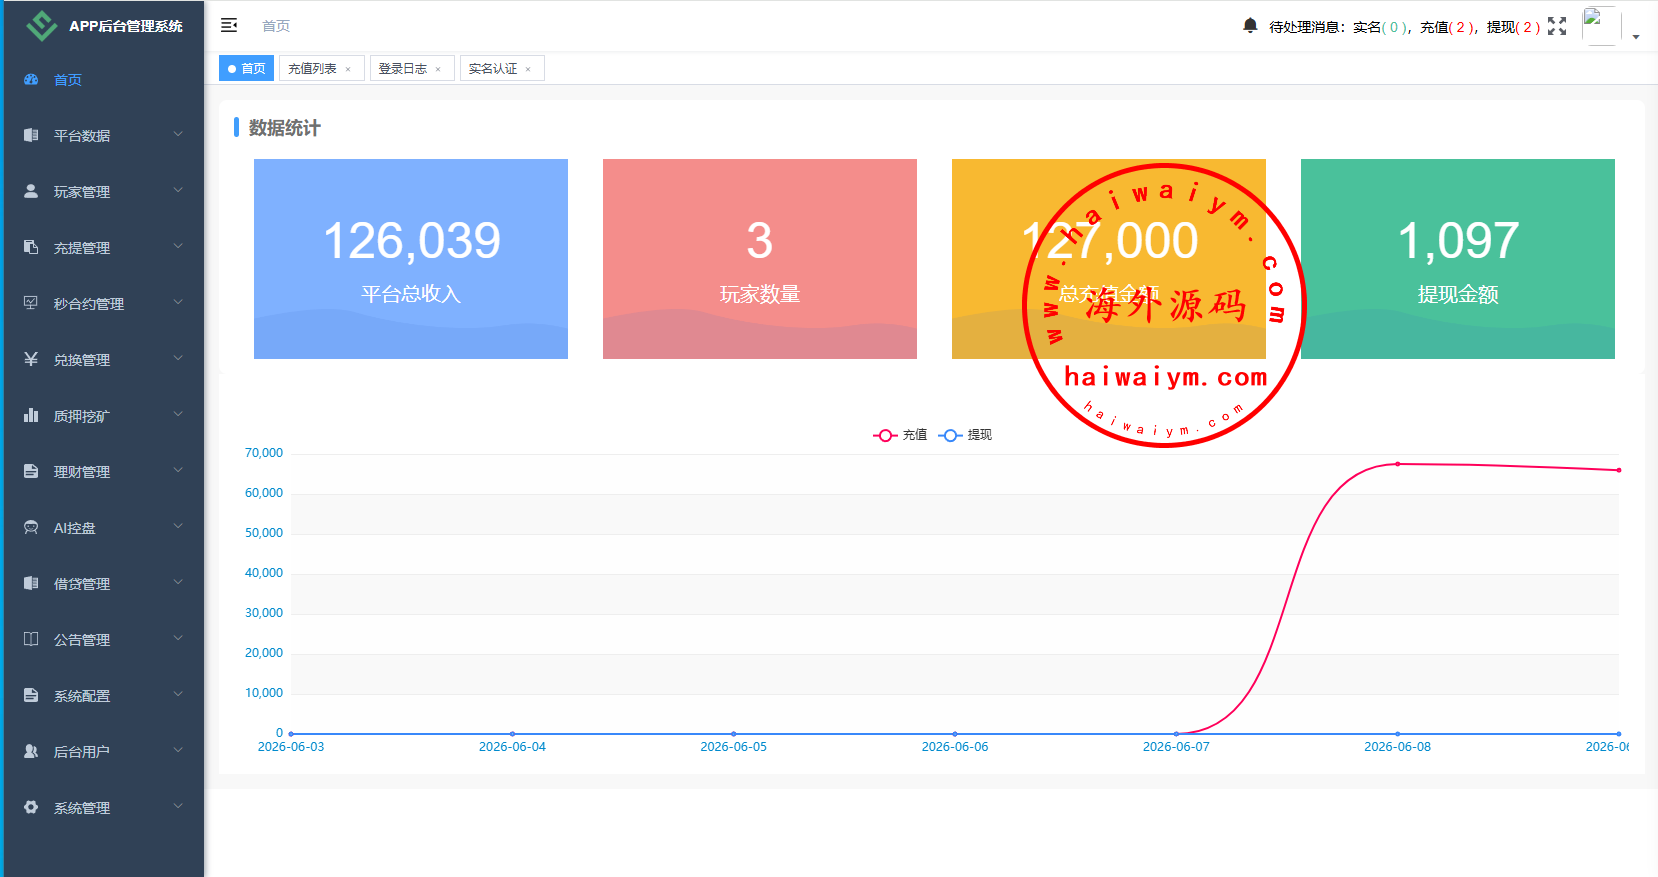The height and width of the screenshot is (877, 1658).
Task: Click the 10,000 y-axis label
Action: pyautogui.click(x=264, y=693)
